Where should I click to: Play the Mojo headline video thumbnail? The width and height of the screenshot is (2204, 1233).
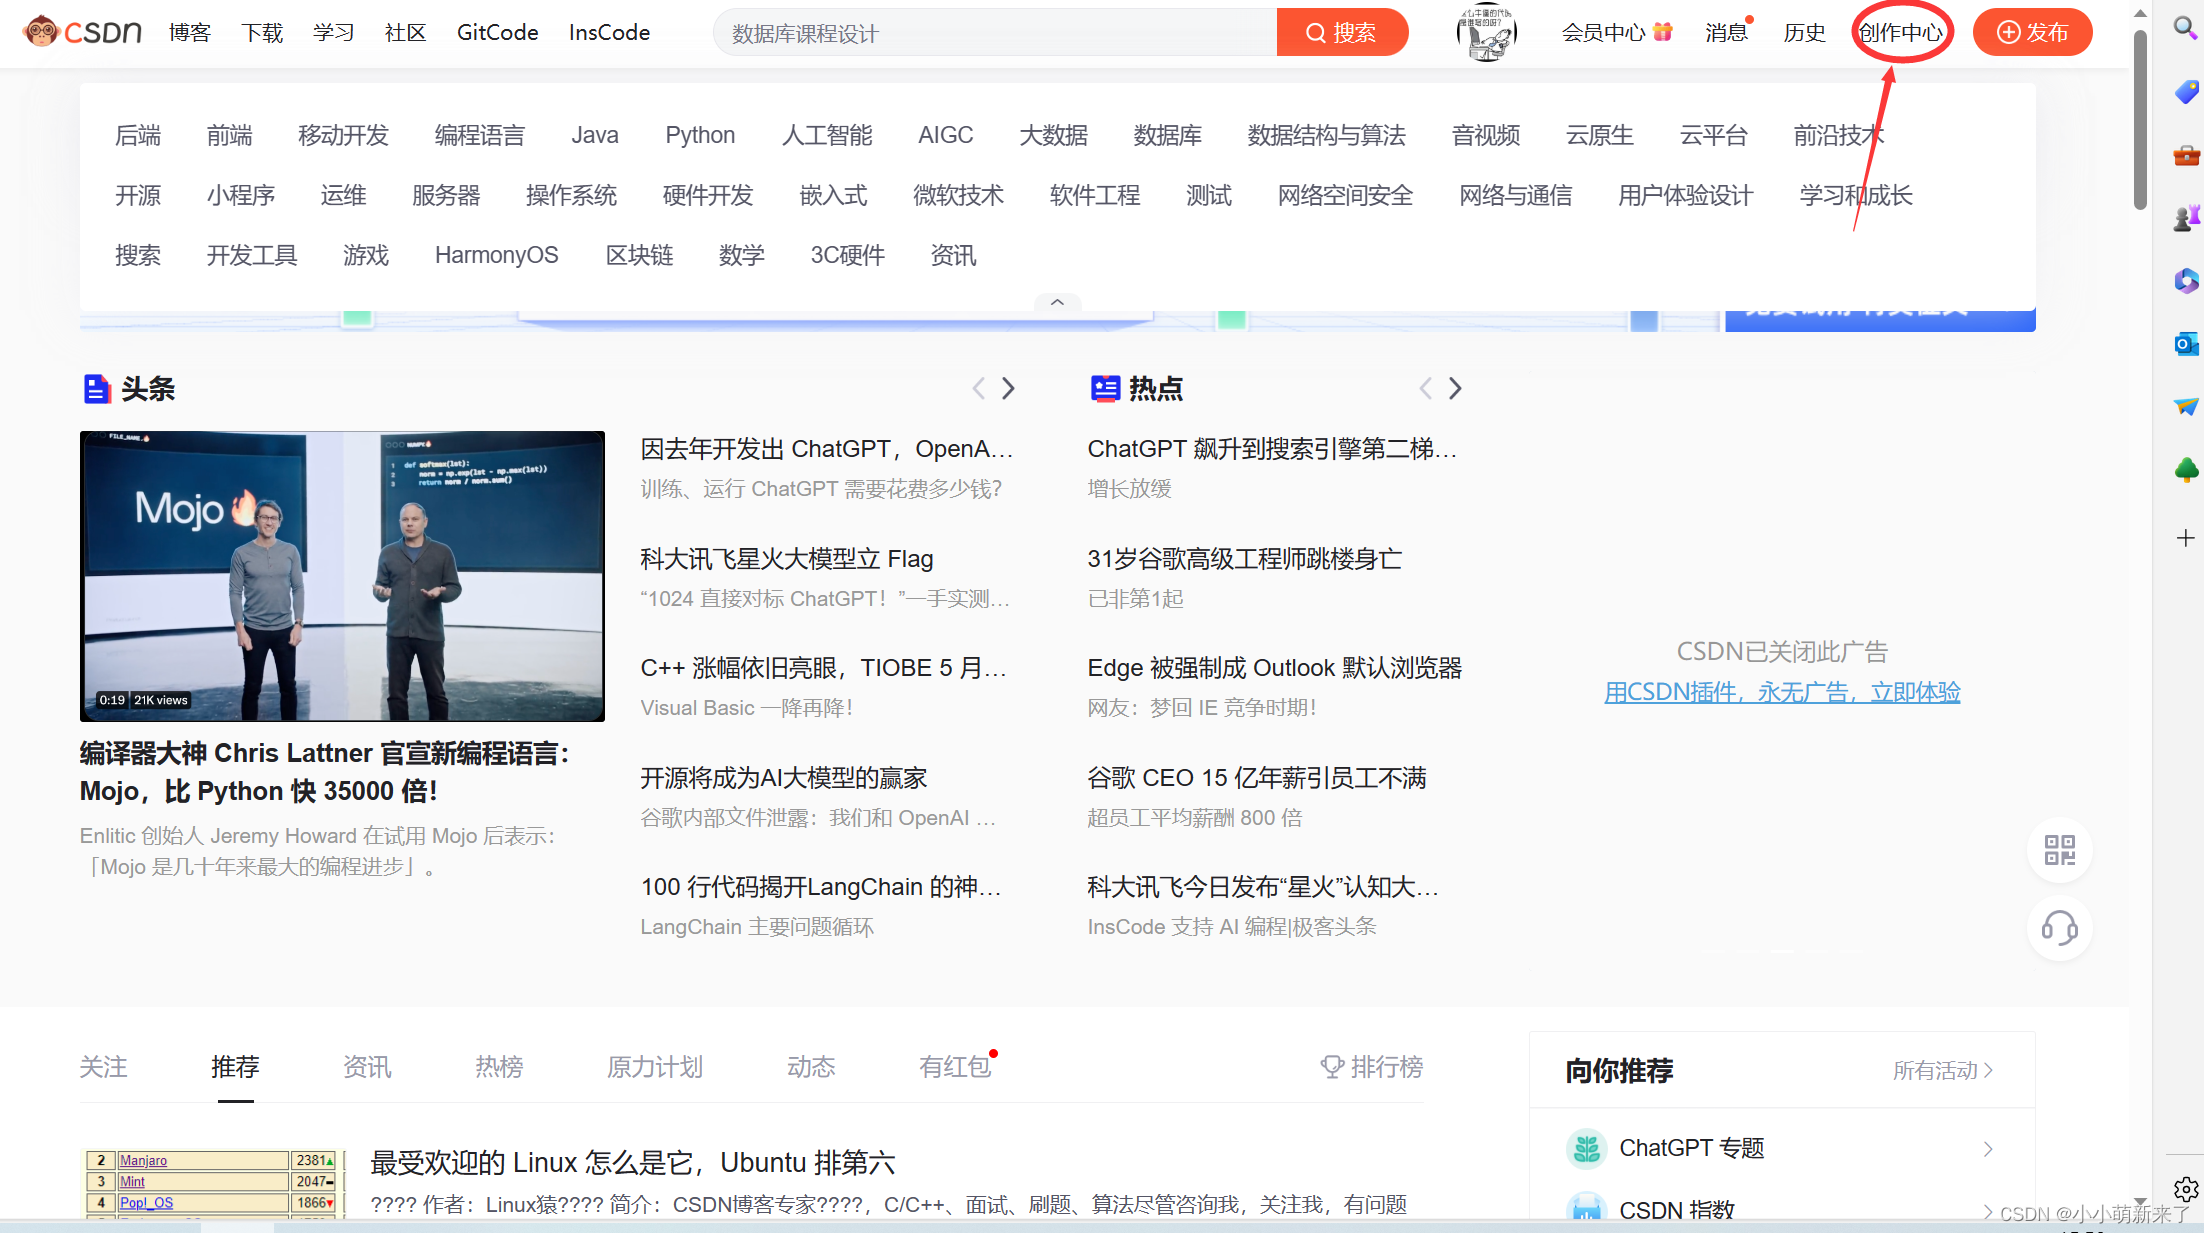click(x=342, y=576)
